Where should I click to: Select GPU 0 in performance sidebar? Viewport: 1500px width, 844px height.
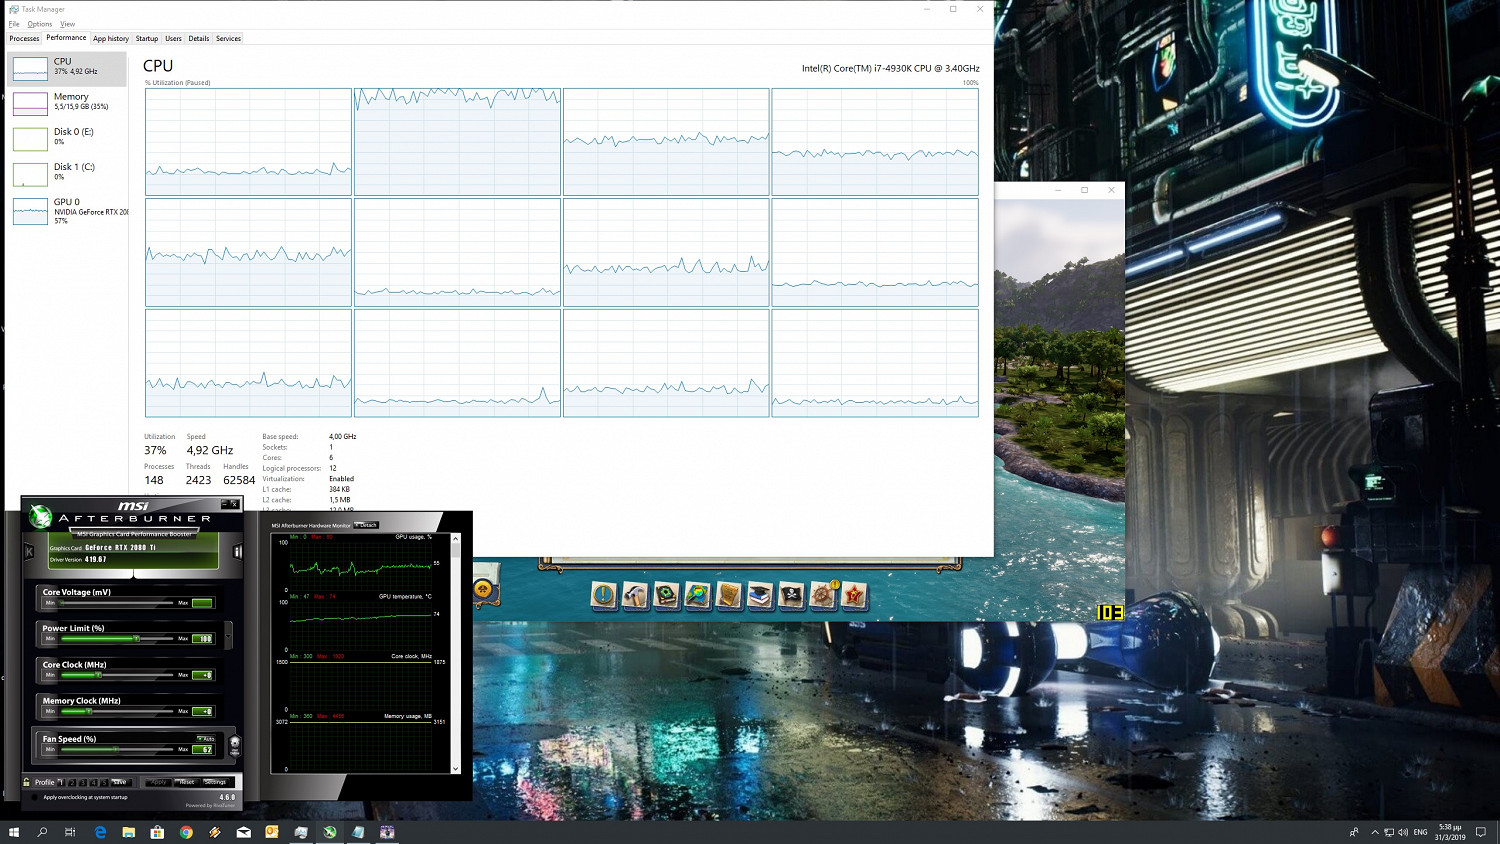68,210
